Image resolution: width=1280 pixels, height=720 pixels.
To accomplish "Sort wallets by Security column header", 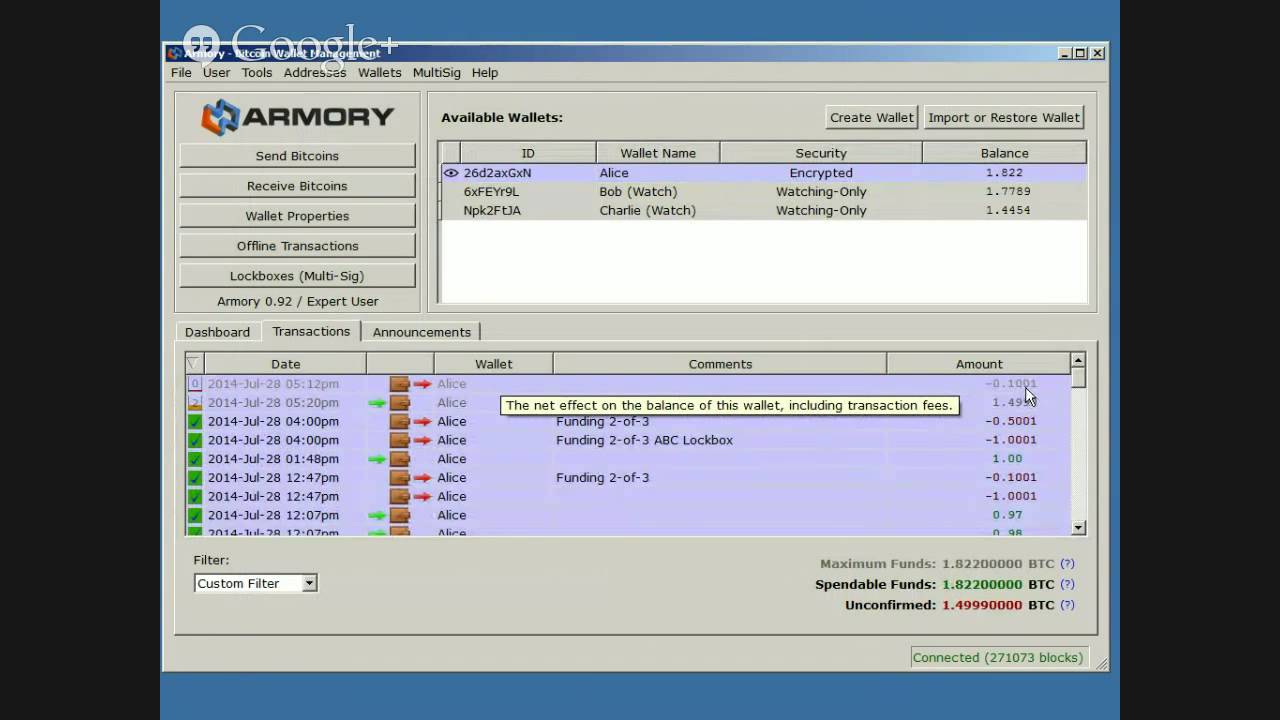I will point(821,153).
